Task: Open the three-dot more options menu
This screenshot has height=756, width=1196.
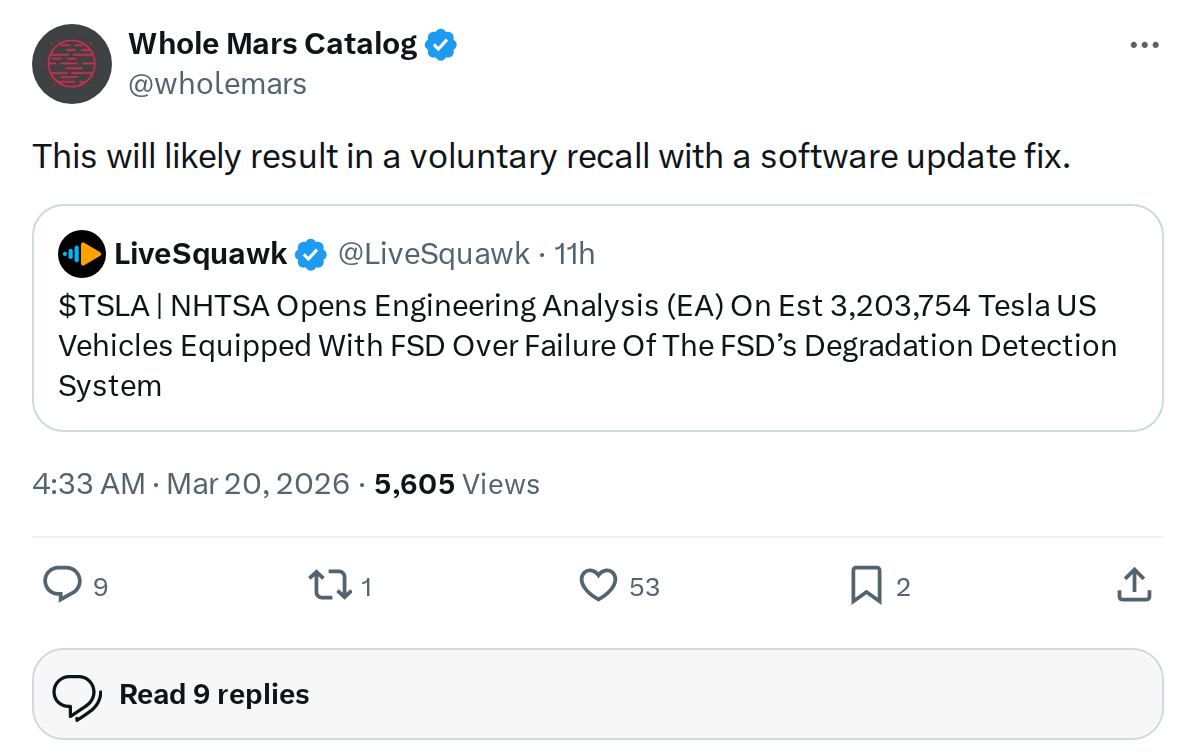Action: click(1143, 44)
